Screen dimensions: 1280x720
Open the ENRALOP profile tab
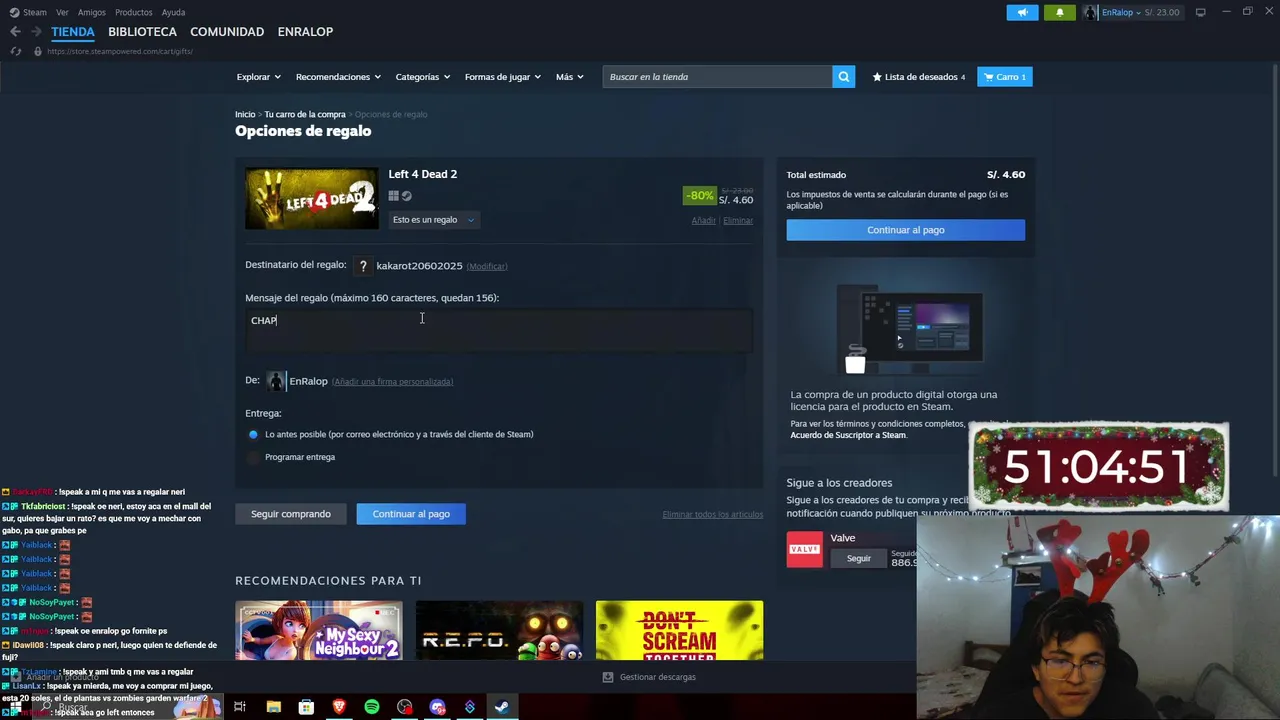click(x=305, y=32)
